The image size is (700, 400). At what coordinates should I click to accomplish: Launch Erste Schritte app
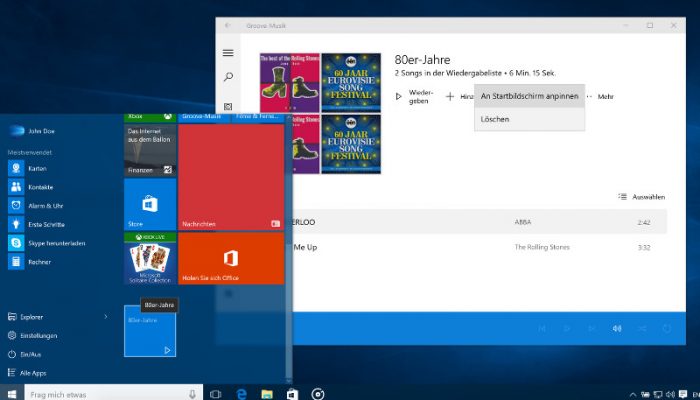(x=36, y=225)
